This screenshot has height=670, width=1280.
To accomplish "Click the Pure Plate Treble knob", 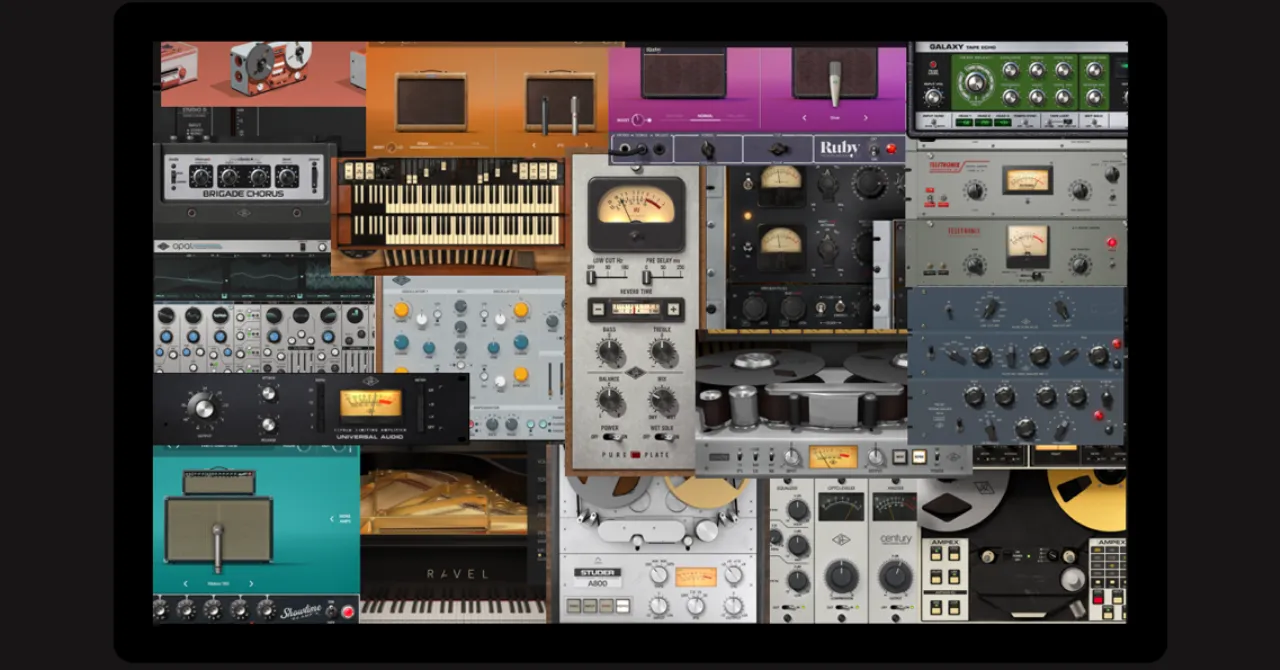I will (x=662, y=352).
